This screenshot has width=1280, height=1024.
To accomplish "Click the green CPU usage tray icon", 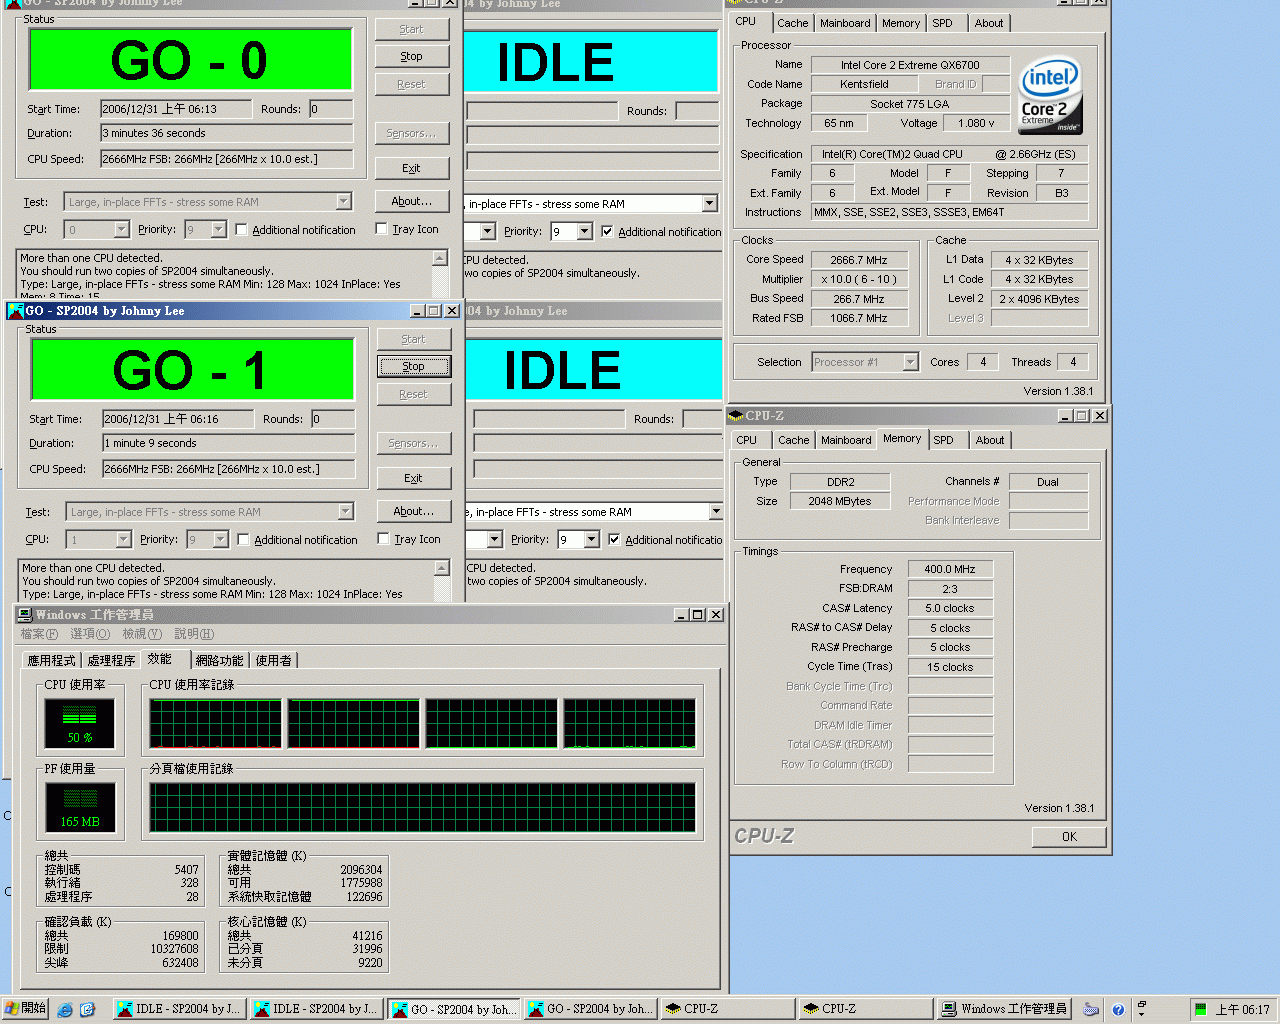I will pyautogui.click(x=1200, y=1010).
